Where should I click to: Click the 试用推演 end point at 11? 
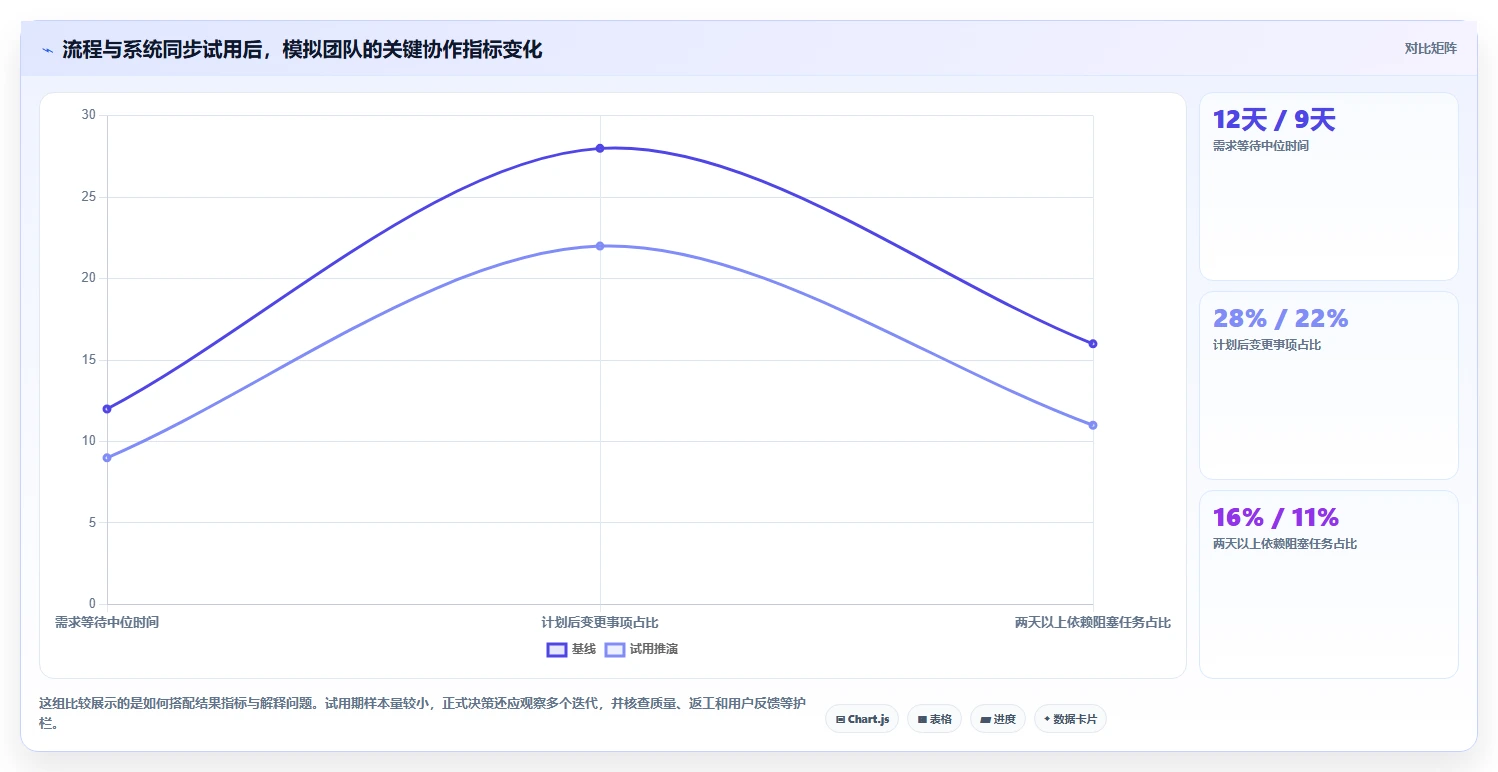(1093, 425)
